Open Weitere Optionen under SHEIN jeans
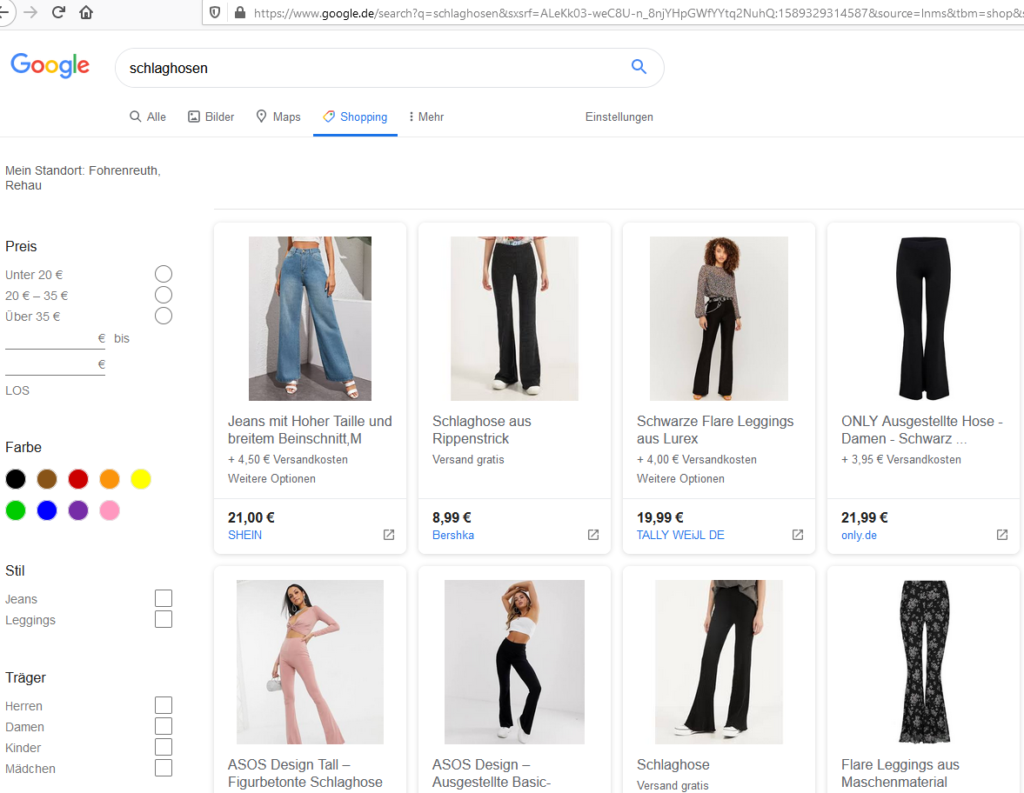Screen dimensions: 1024x793 (x=271, y=479)
